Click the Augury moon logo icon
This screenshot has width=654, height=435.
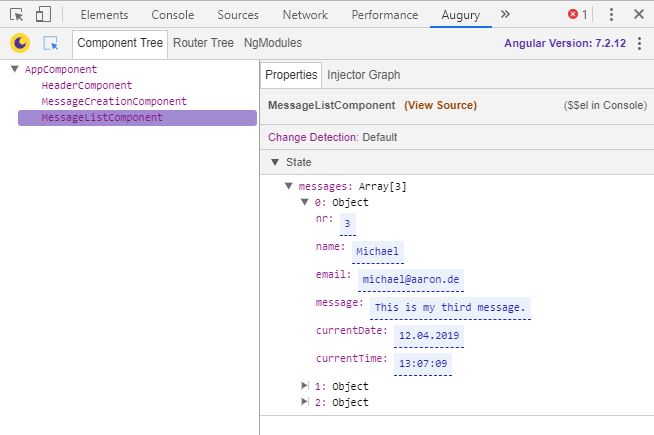19,44
